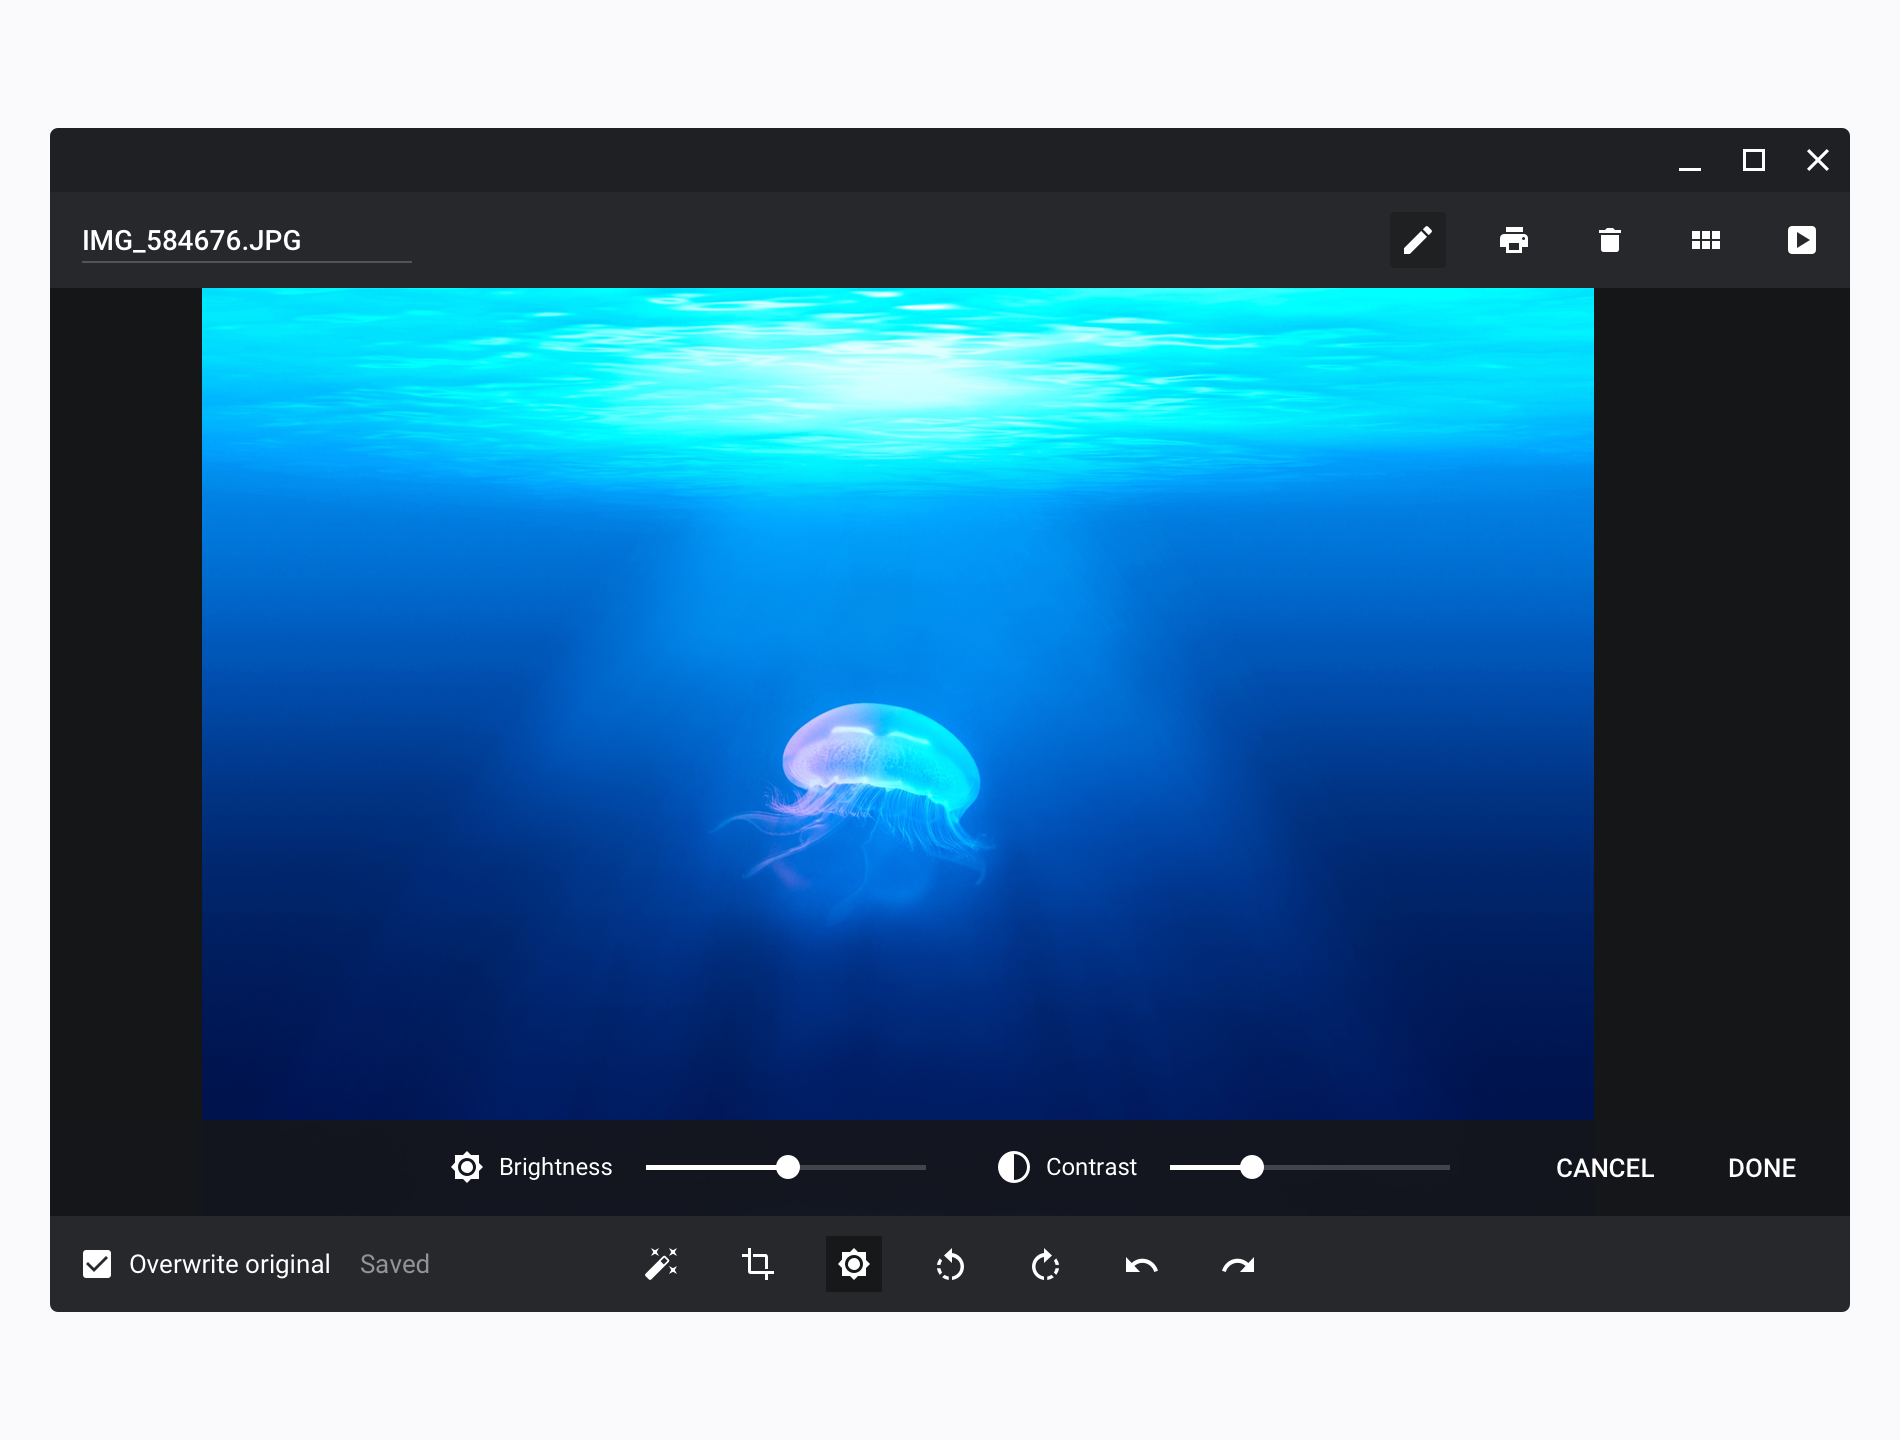Click the jellyfish photo preview
This screenshot has width=1900, height=1440.
tap(897, 703)
